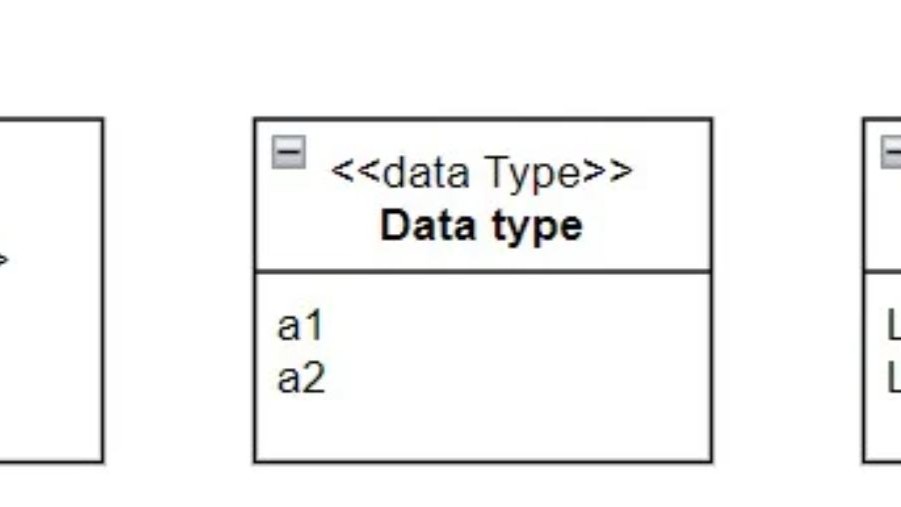This screenshot has width=901, height=507.
Task: Click canvas between Data type and right box
Action: pyautogui.click(x=787, y=290)
